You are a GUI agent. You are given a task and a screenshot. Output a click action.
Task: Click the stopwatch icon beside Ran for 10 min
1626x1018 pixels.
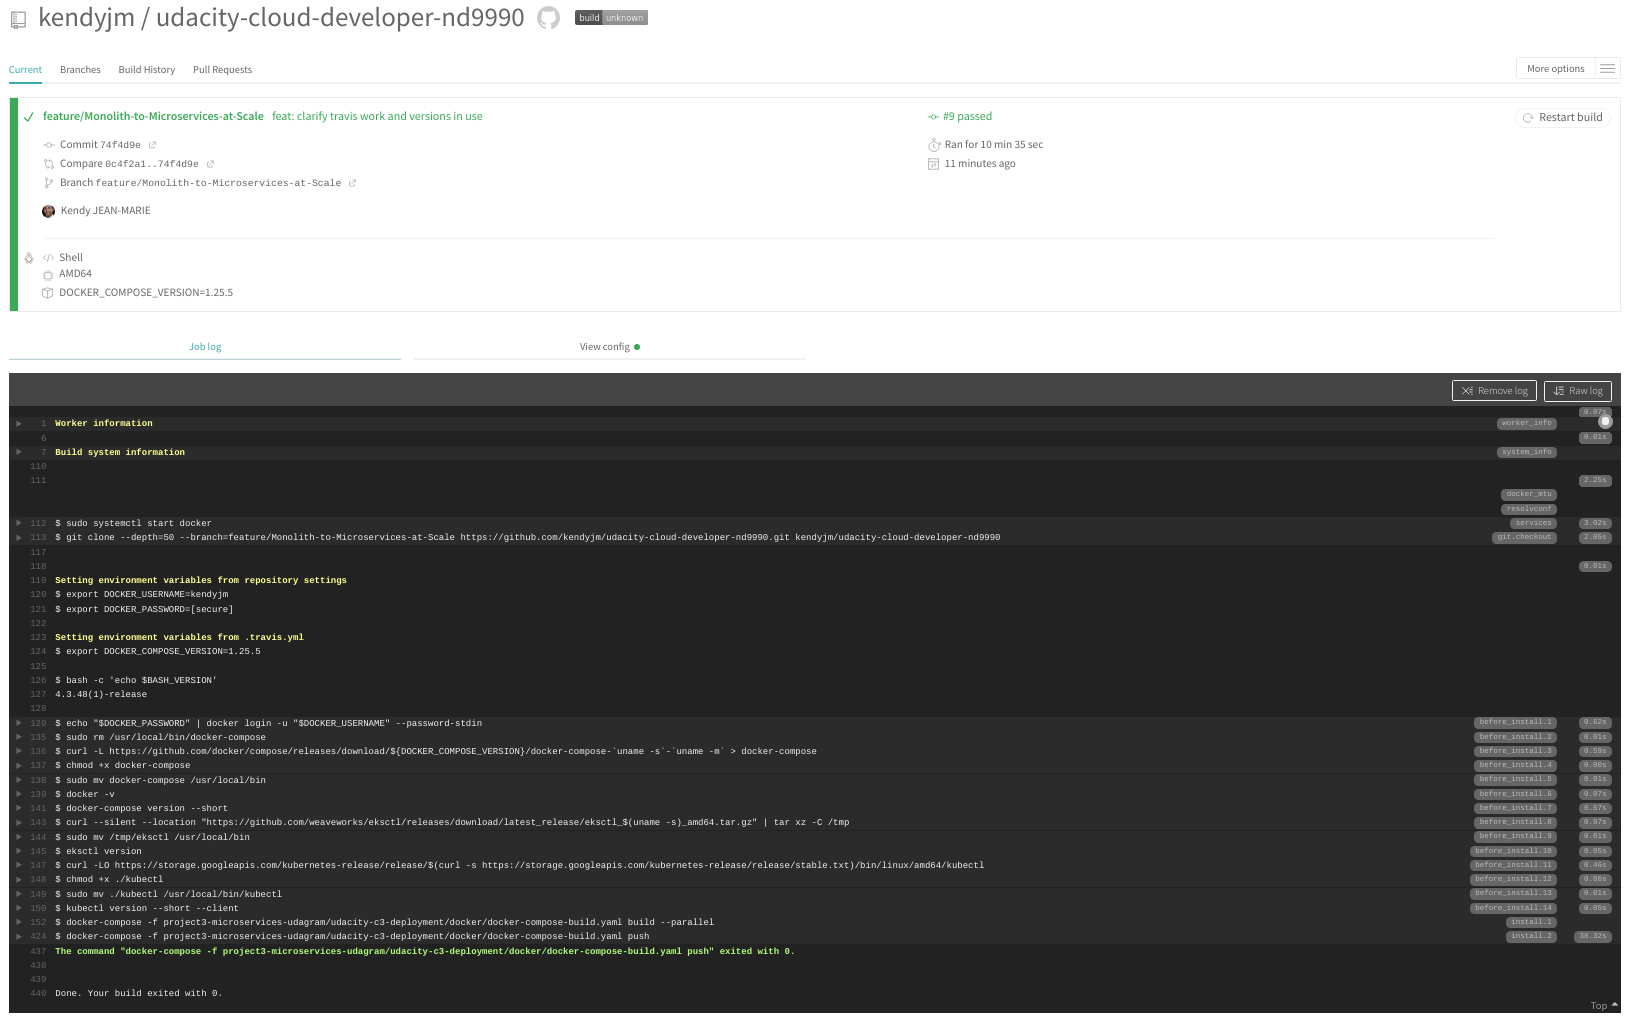934,145
